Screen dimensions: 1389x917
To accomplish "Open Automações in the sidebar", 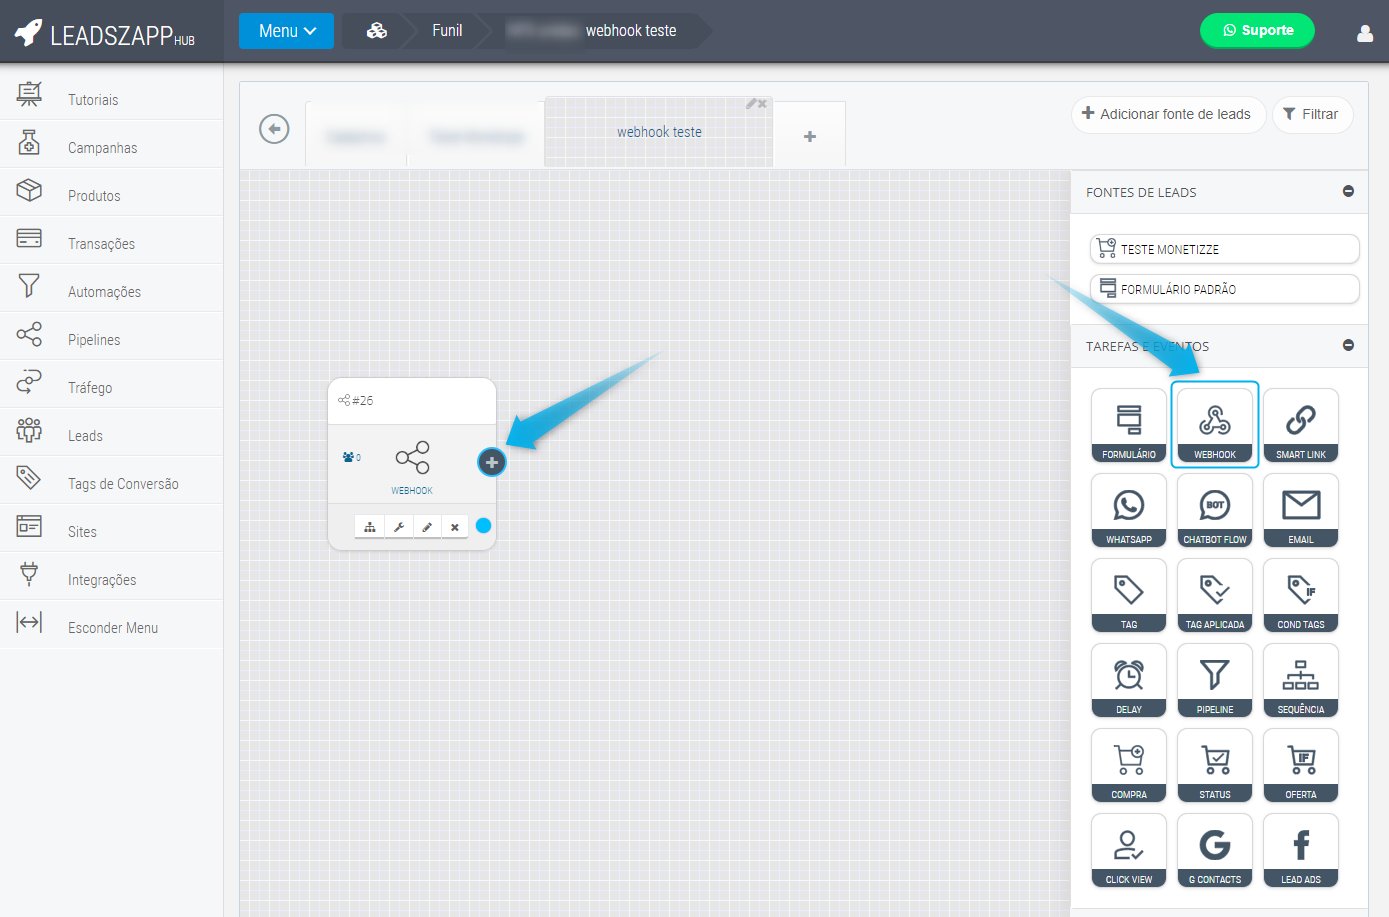I will (104, 292).
